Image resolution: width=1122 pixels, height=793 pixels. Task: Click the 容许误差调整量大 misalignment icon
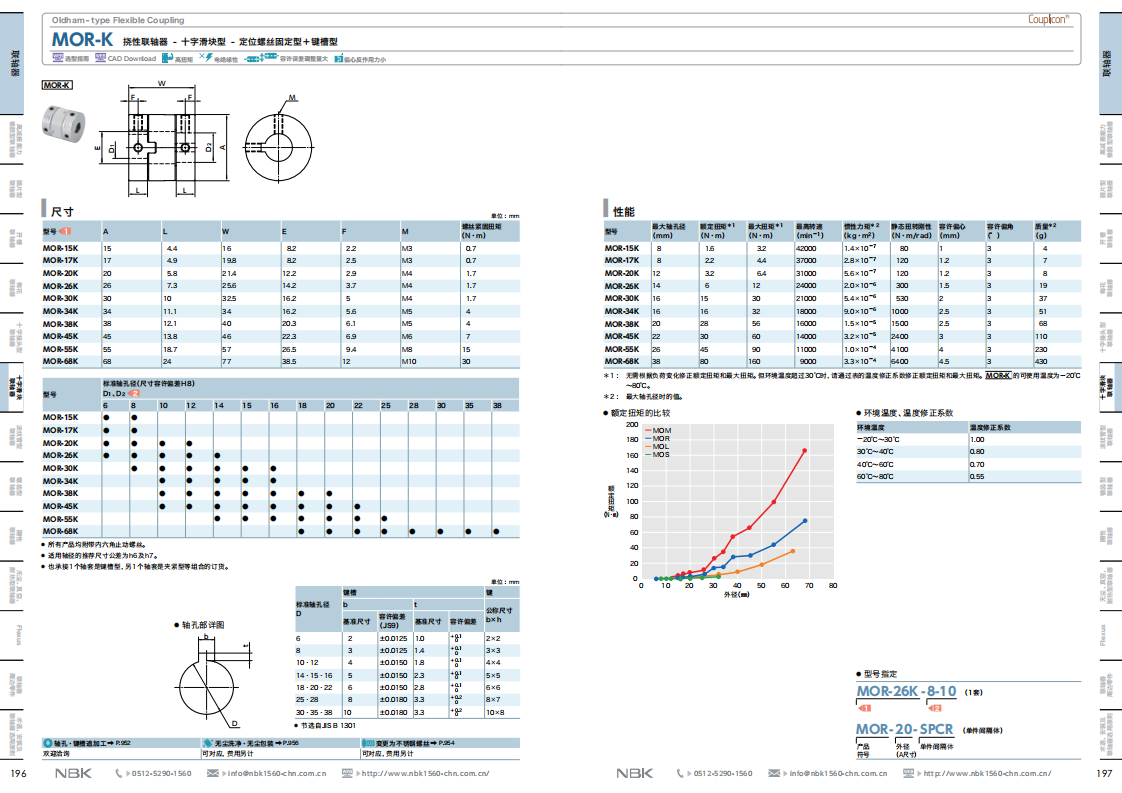261,58
